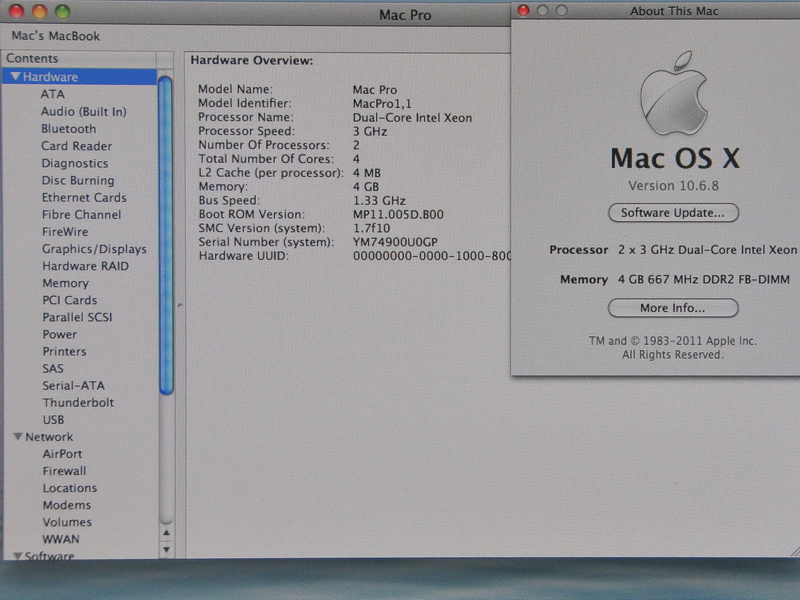800x600 pixels.
Task: Select Modems under Network
Action: tap(67, 505)
